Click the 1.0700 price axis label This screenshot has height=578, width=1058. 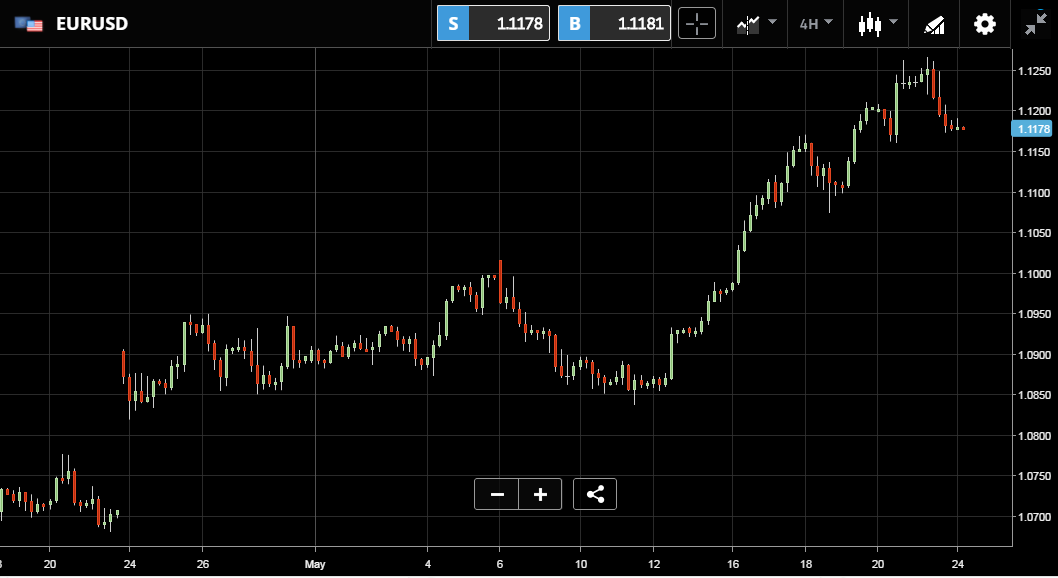click(1034, 517)
